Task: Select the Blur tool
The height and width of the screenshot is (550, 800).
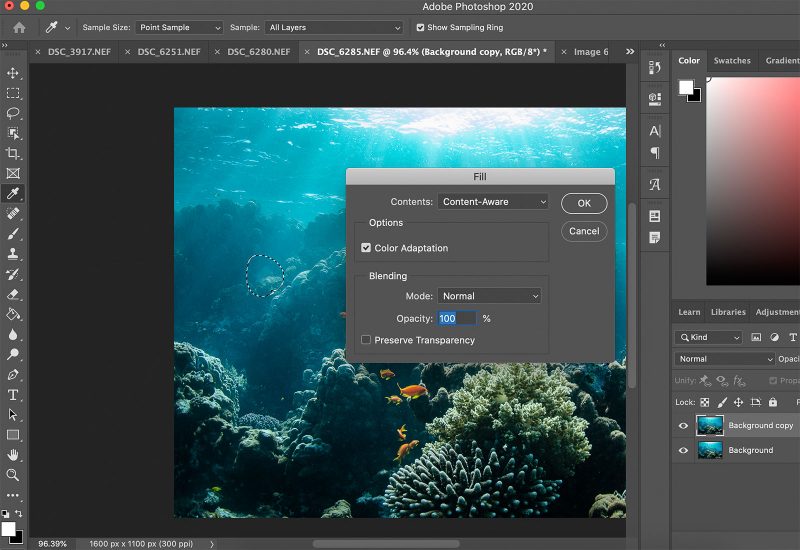Action: click(x=13, y=335)
